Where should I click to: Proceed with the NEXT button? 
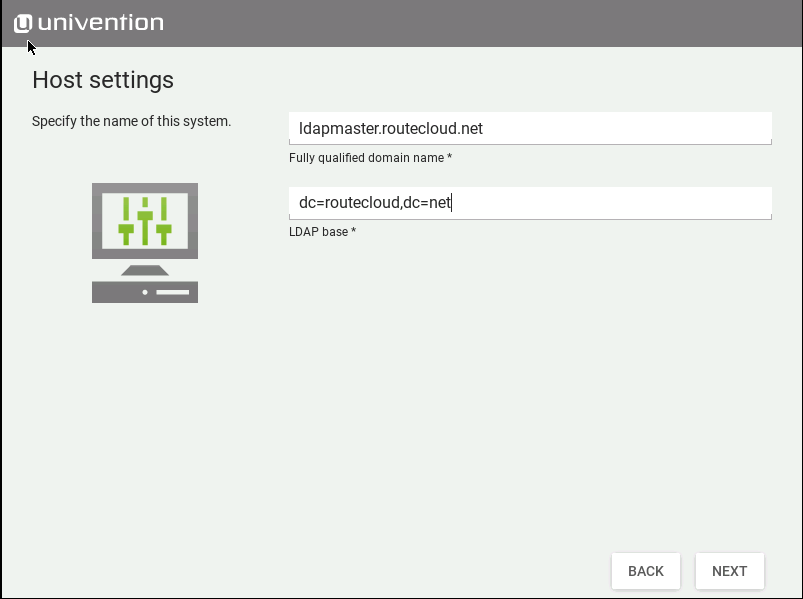(x=729, y=571)
